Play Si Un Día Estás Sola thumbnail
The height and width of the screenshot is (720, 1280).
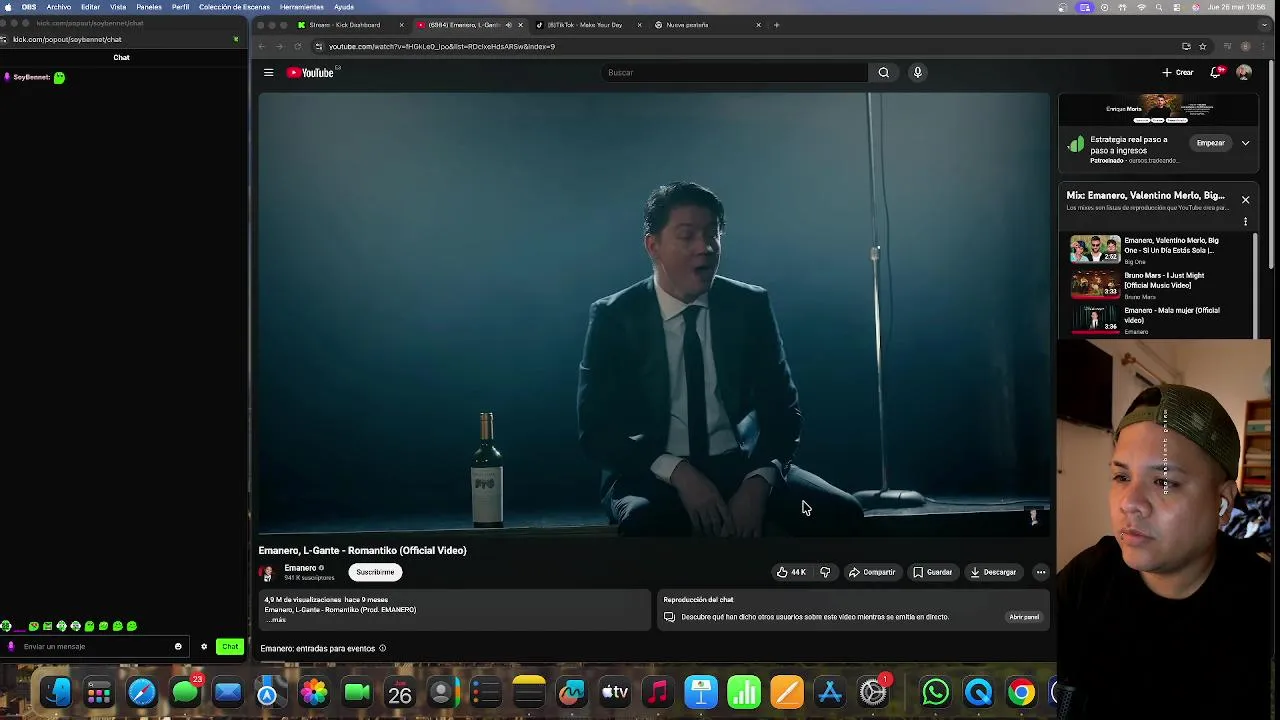1095,248
